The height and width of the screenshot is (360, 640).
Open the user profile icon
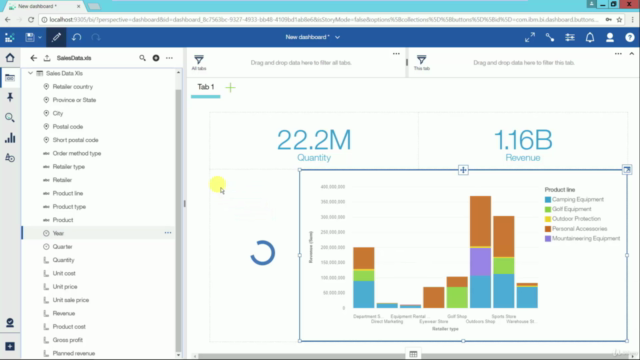(x=610, y=38)
